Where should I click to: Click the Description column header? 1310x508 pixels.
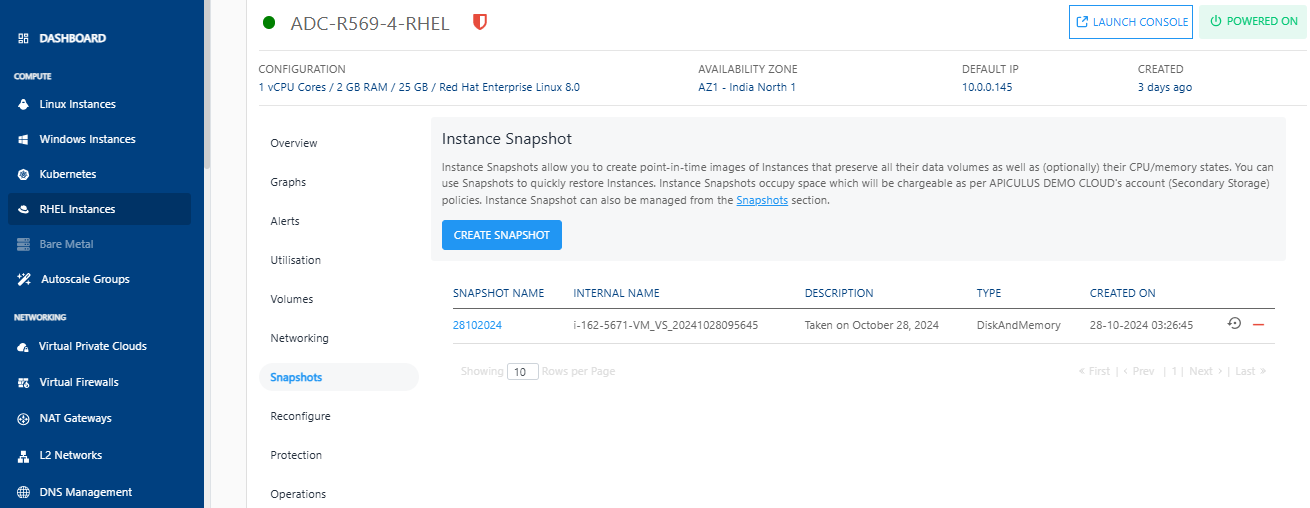839,293
